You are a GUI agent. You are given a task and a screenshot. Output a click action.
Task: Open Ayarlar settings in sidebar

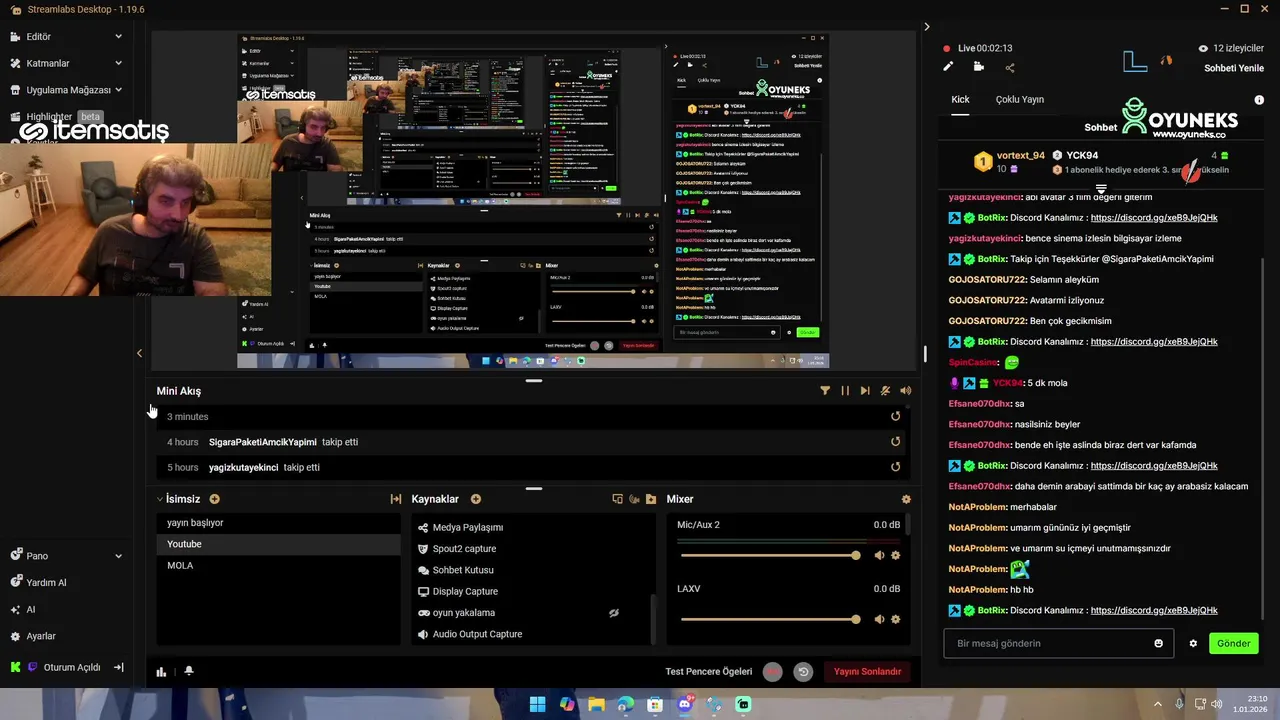[x=34, y=636]
